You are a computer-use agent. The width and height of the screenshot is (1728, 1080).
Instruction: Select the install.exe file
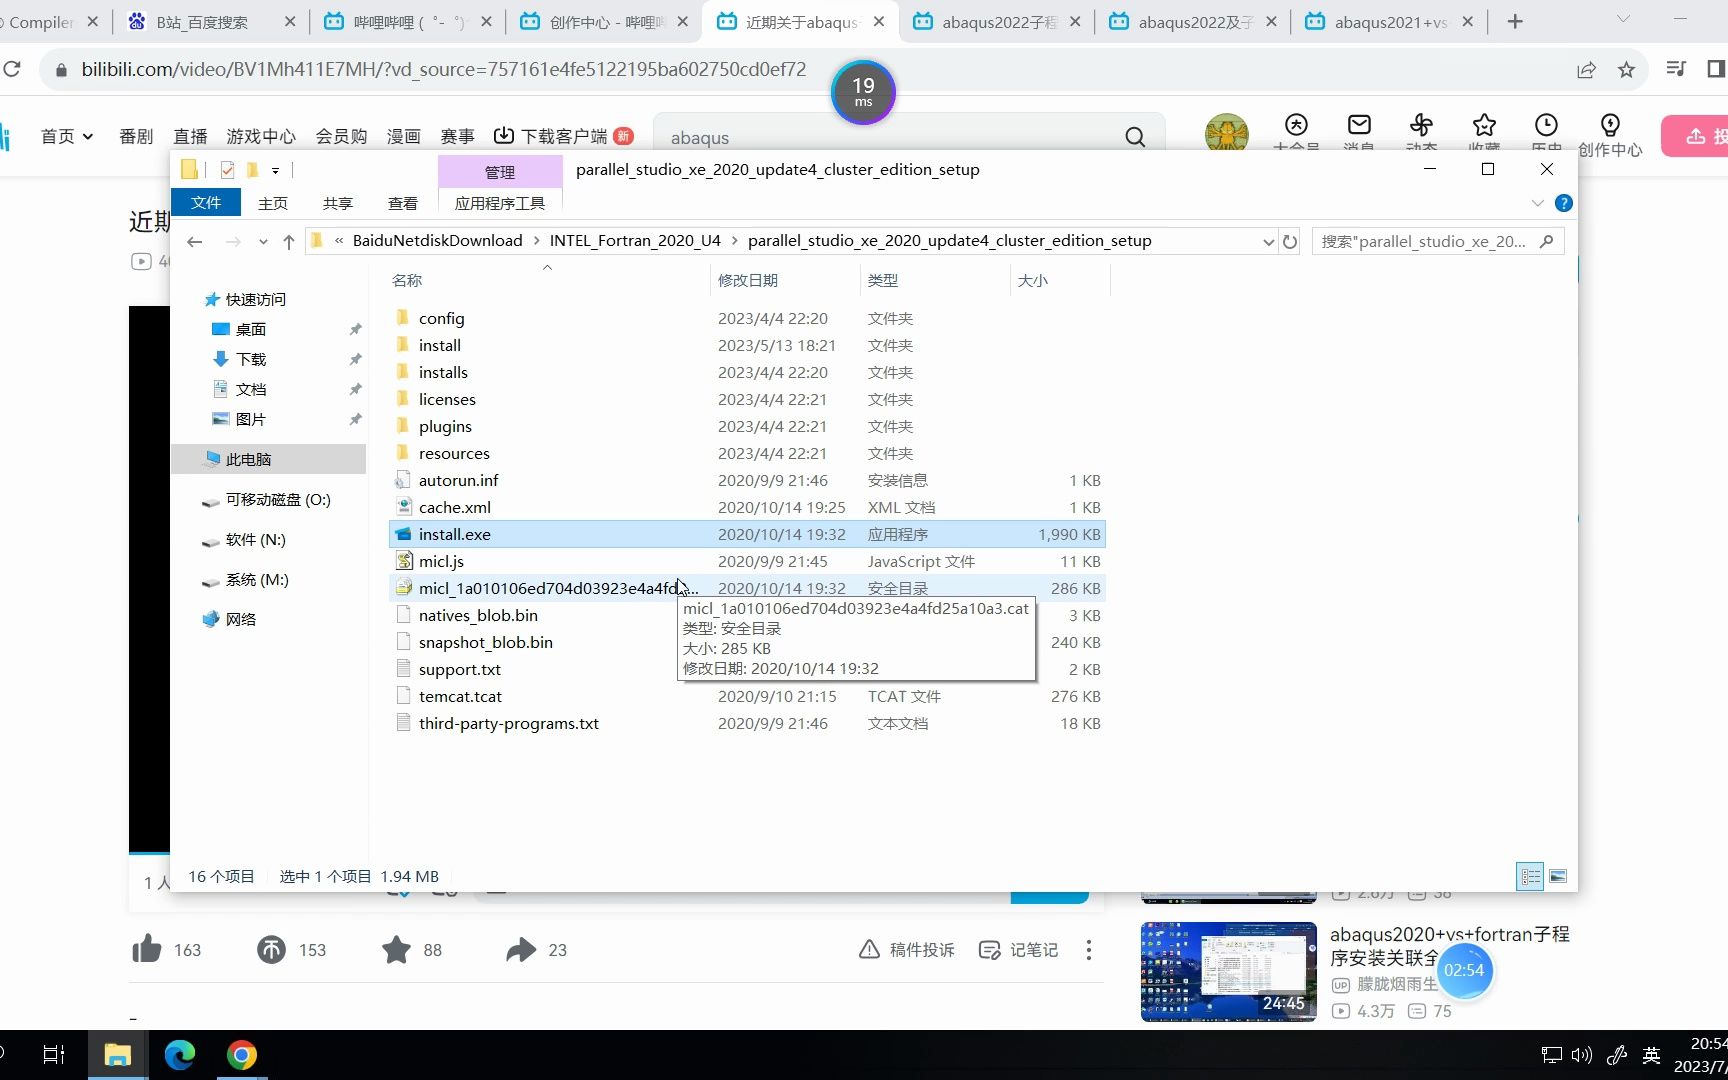(x=747, y=534)
